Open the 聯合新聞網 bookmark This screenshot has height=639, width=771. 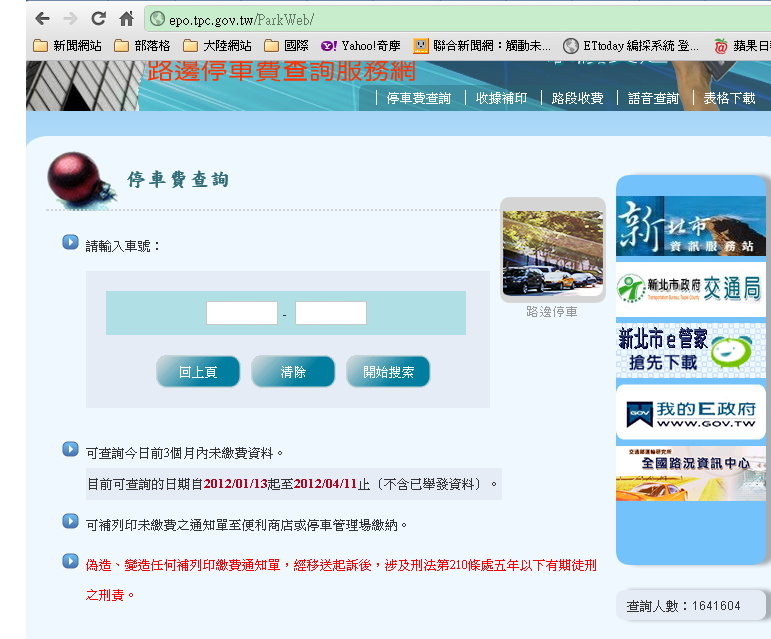click(482, 46)
